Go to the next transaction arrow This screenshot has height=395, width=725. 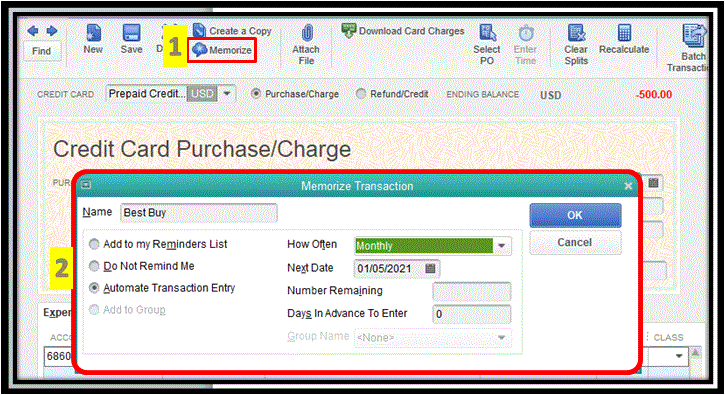click(x=52, y=31)
